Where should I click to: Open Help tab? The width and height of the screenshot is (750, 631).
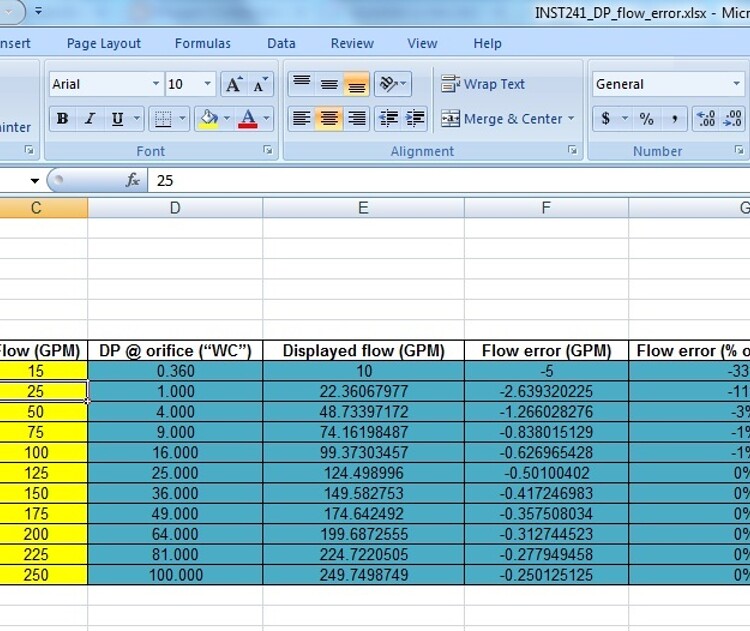point(487,44)
